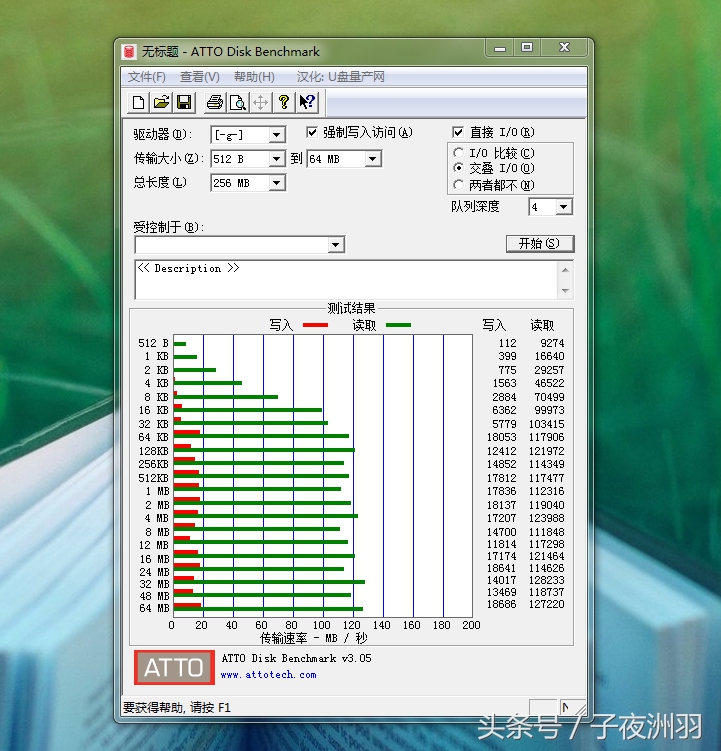
Task: Click the Open folder toolbar icon
Action: 161,102
